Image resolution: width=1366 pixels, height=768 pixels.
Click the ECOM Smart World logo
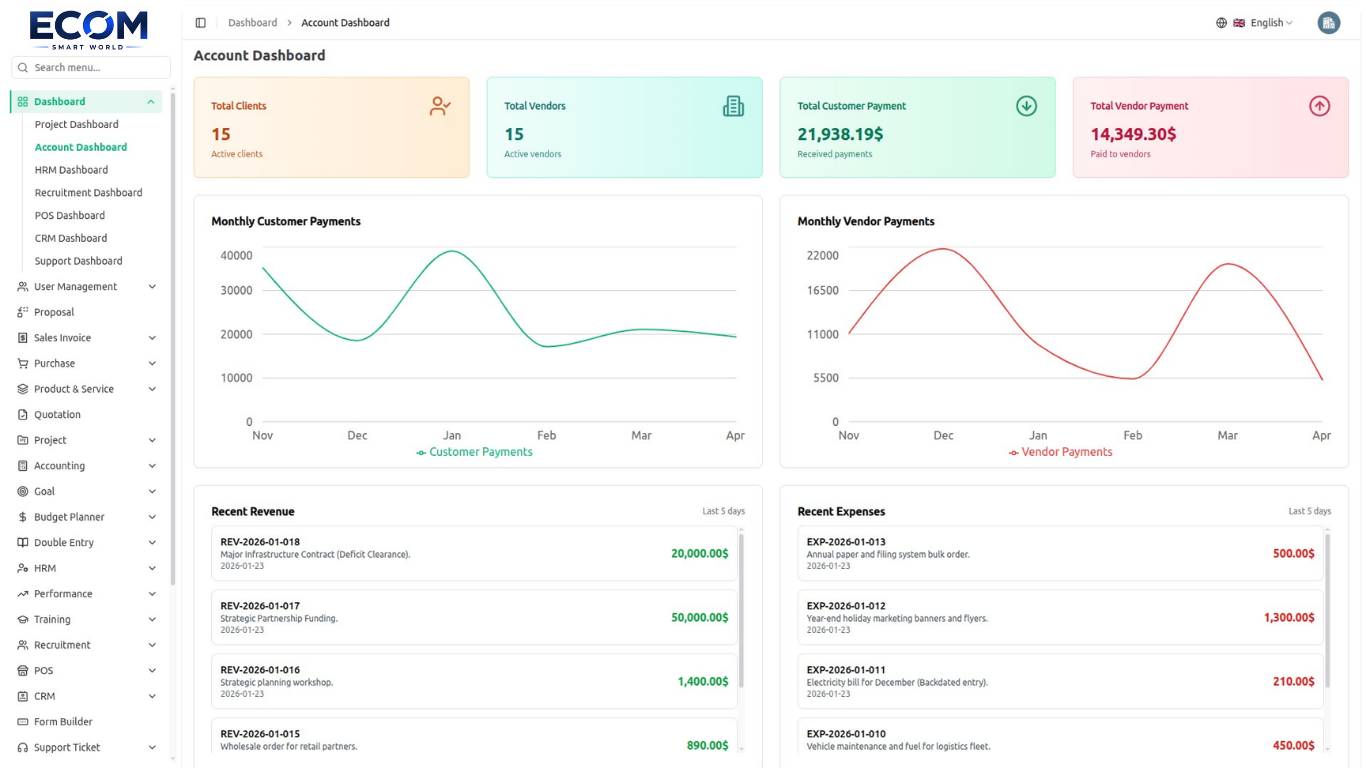[x=88, y=30]
